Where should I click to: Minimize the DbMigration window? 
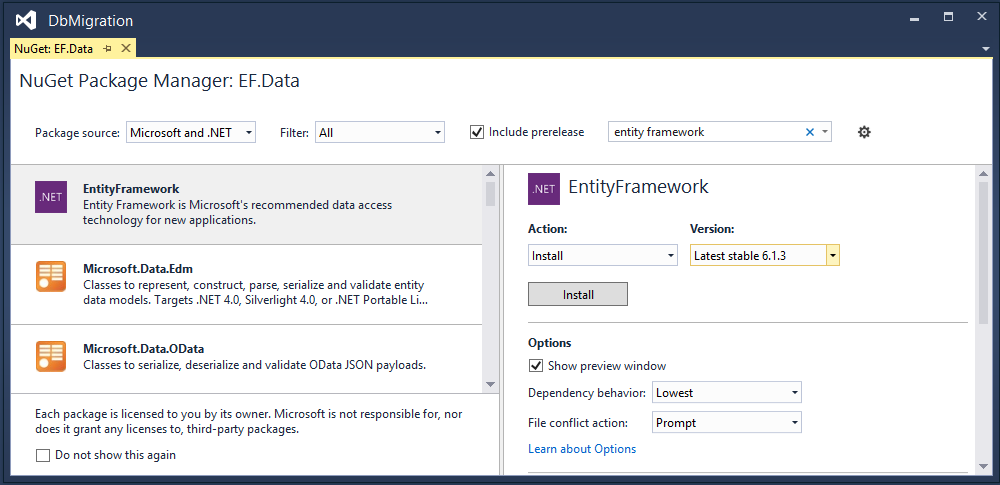pos(915,18)
